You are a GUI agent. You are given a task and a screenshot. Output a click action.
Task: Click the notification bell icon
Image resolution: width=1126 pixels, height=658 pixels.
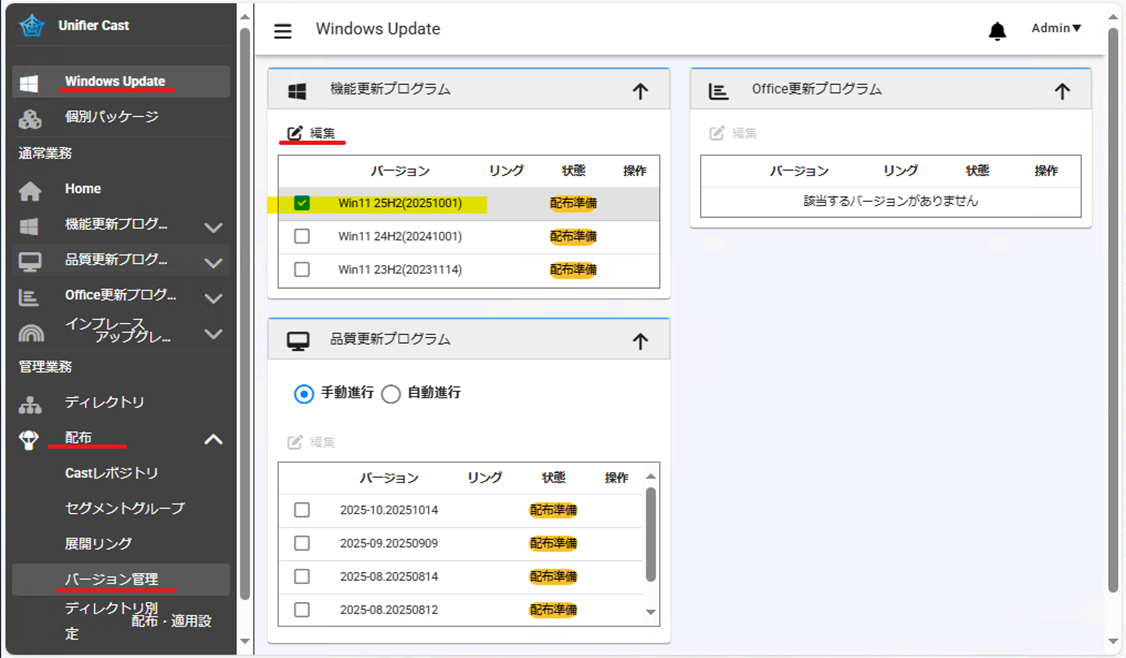(997, 31)
